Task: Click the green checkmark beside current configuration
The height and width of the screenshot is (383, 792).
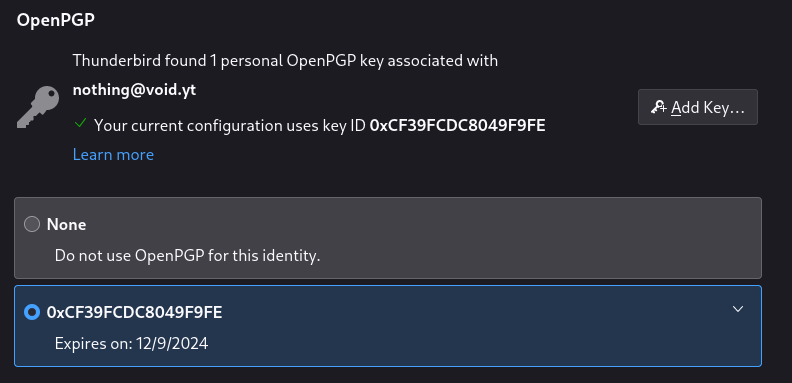Action: [x=80, y=123]
